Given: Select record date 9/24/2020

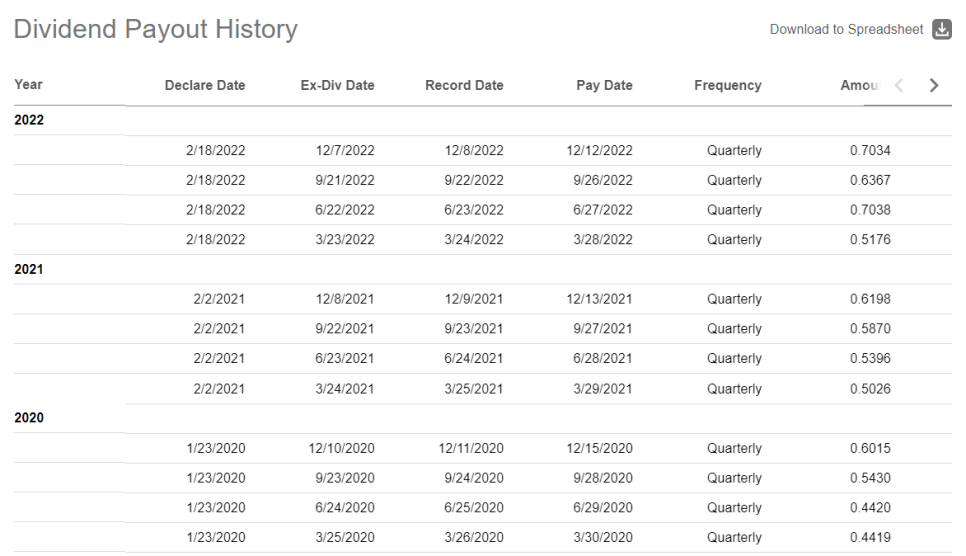Looking at the screenshot, I should pos(474,478).
